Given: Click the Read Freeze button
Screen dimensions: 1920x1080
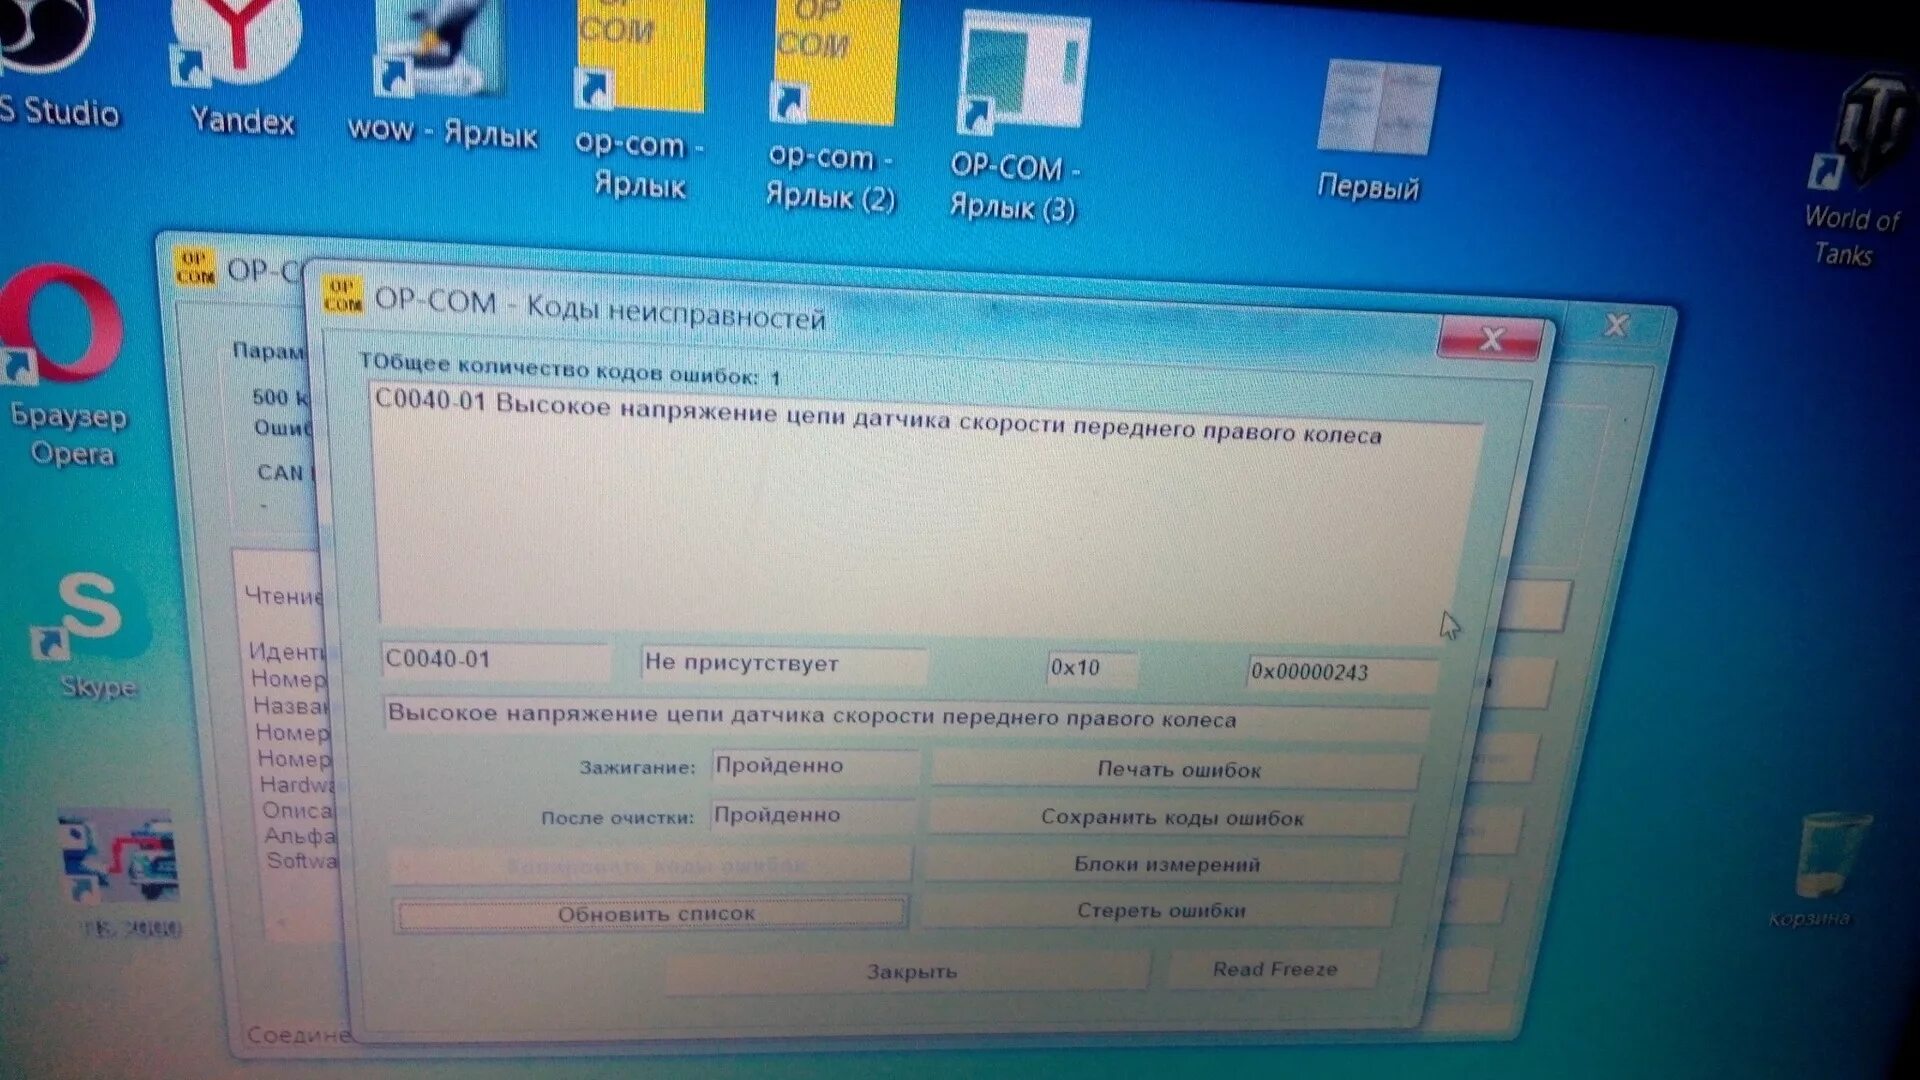Looking at the screenshot, I should [x=1273, y=969].
